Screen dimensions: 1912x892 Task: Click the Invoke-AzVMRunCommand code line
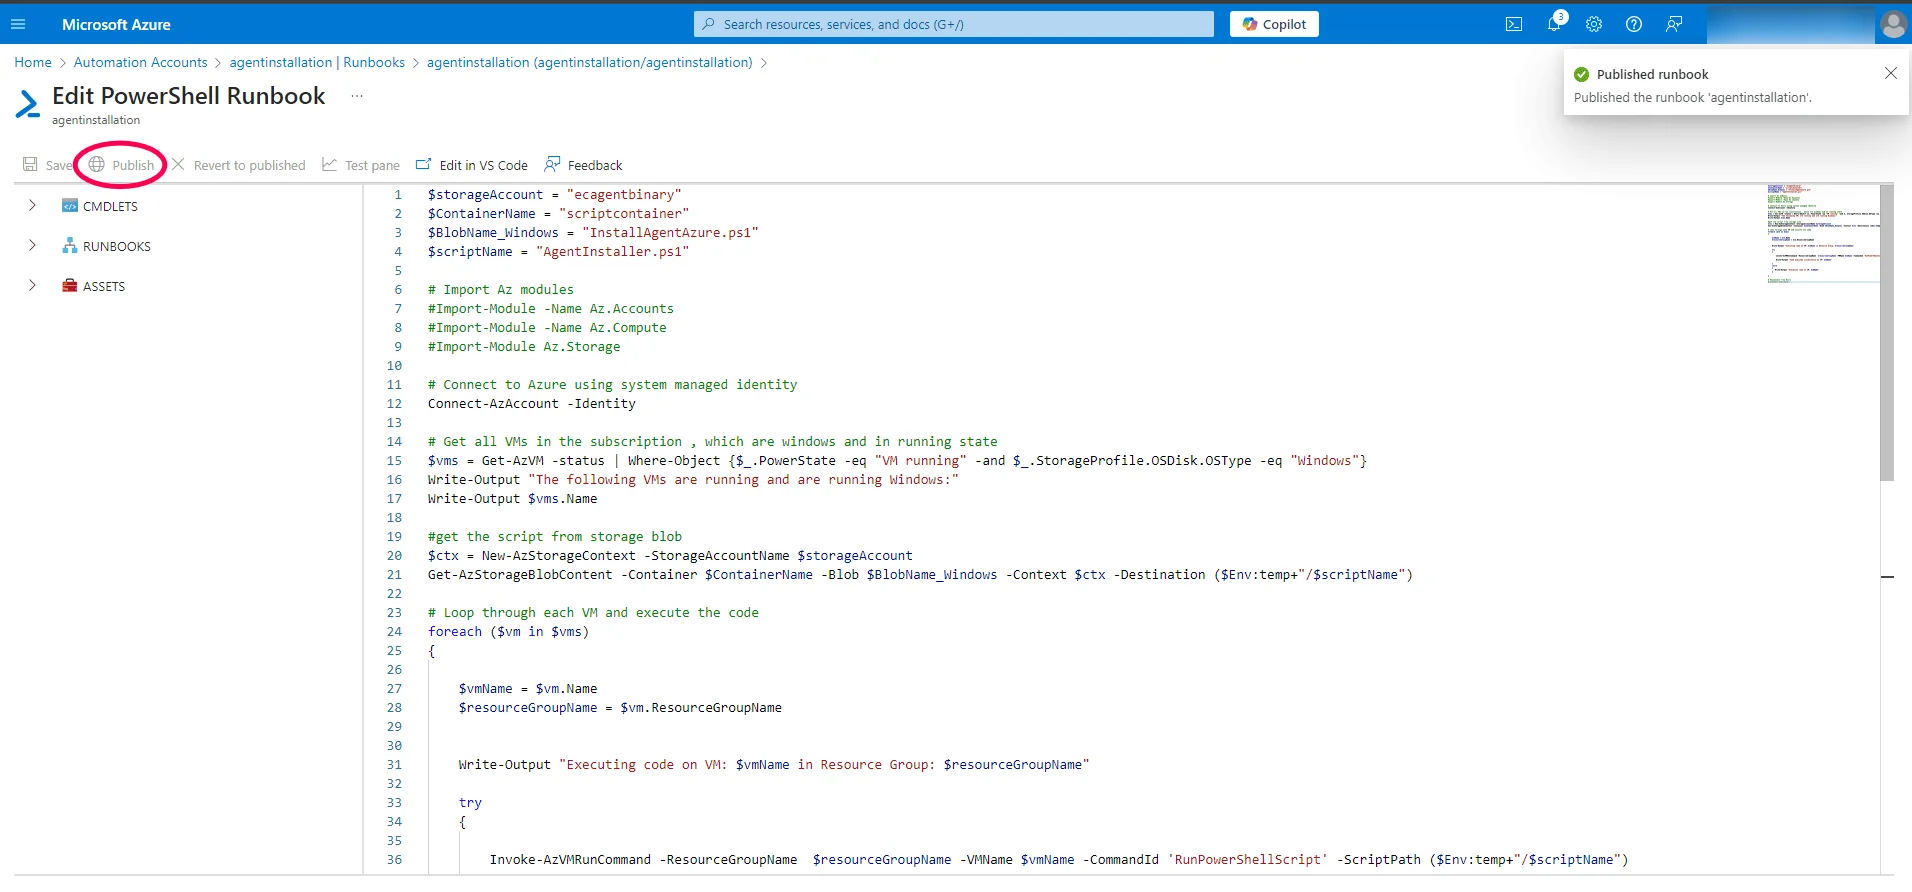1059,860
